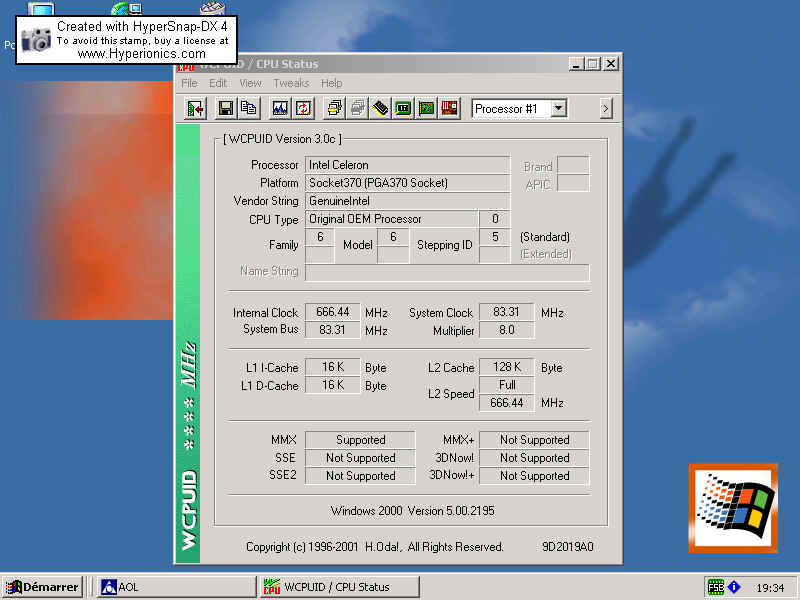Select the Platform value "Socket370 (PGA370 Socket)"
The height and width of the screenshot is (600, 800).
tap(408, 183)
